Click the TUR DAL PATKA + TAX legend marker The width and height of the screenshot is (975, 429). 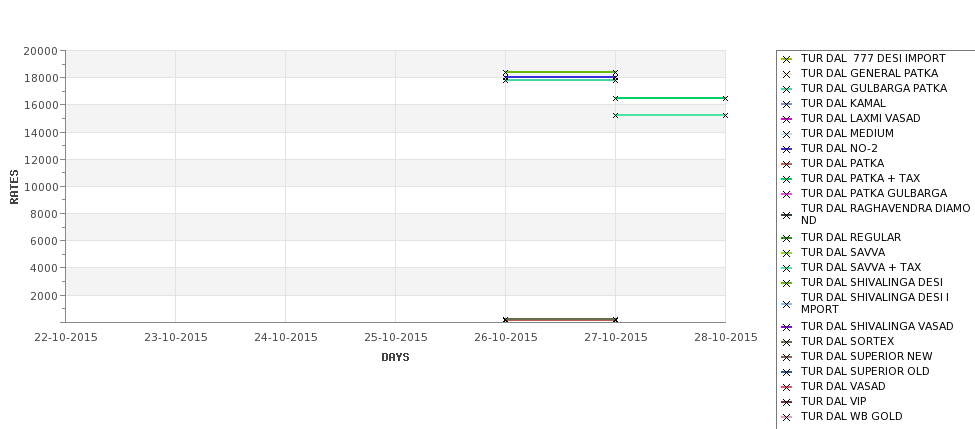786,179
